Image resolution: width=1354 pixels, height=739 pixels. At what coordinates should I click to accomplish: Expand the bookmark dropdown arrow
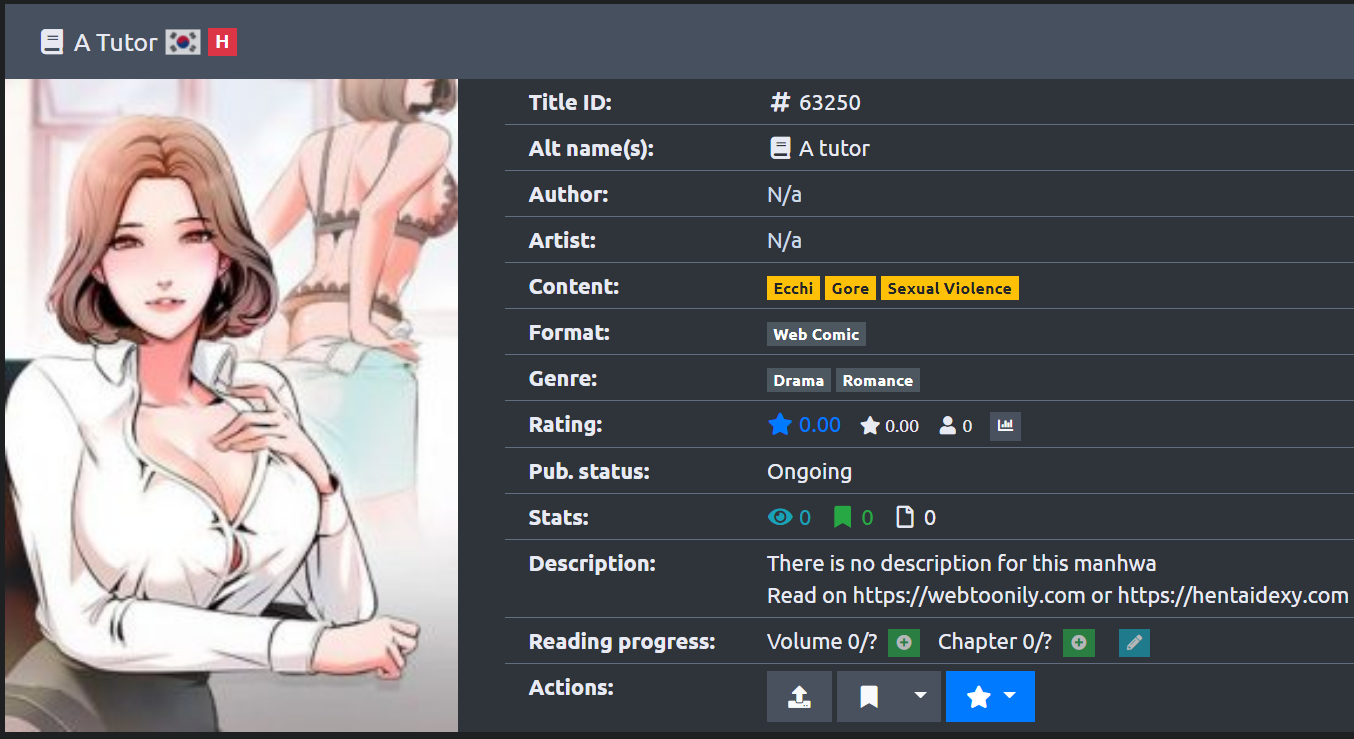tap(921, 696)
